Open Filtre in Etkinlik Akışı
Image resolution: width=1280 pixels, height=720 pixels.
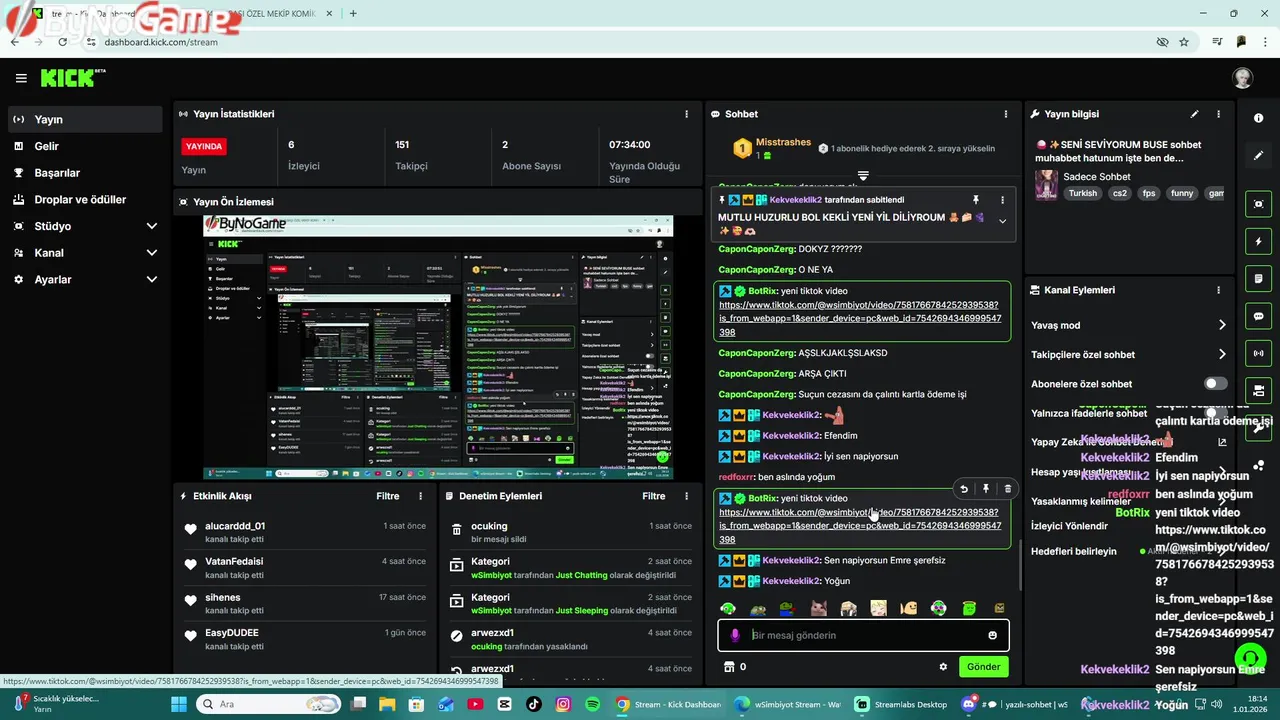[x=387, y=496]
